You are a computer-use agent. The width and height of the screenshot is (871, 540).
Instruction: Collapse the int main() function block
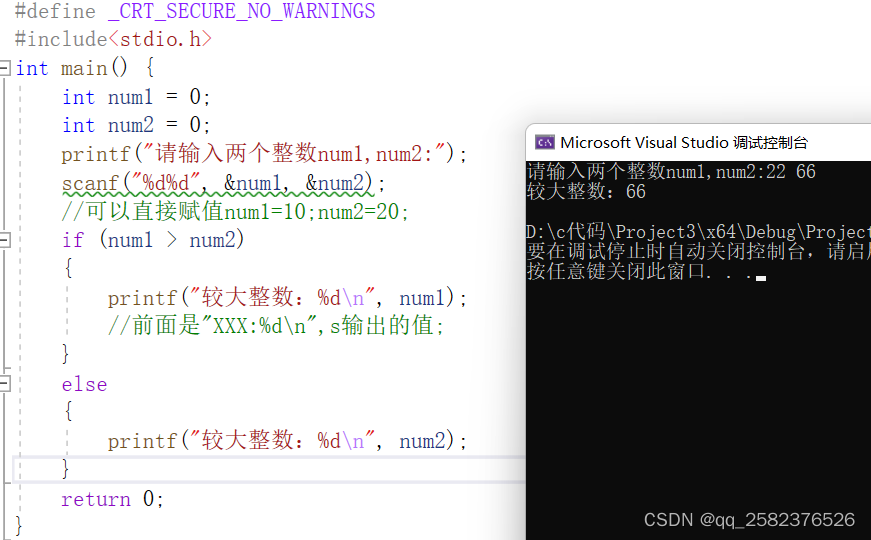(x=4, y=68)
